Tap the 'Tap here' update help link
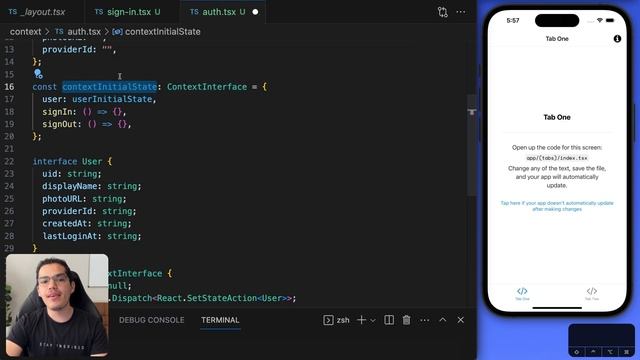The width and height of the screenshot is (640, 360). click(557, 206)
